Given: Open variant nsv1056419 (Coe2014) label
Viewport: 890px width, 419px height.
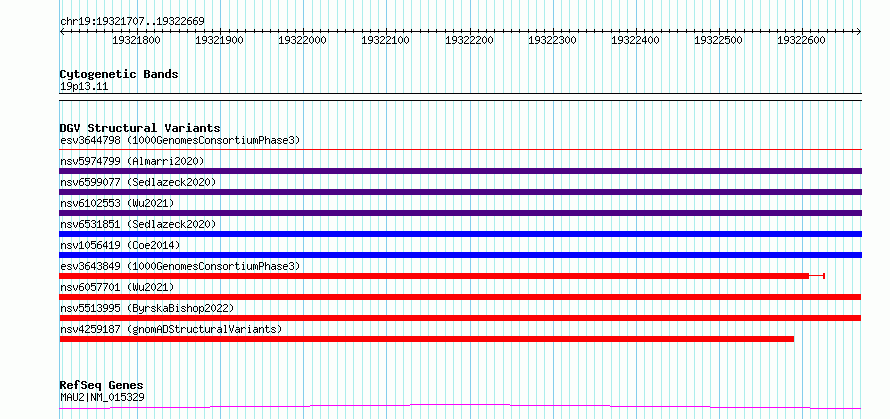Looking at the screenshot, I should (120, 245).
